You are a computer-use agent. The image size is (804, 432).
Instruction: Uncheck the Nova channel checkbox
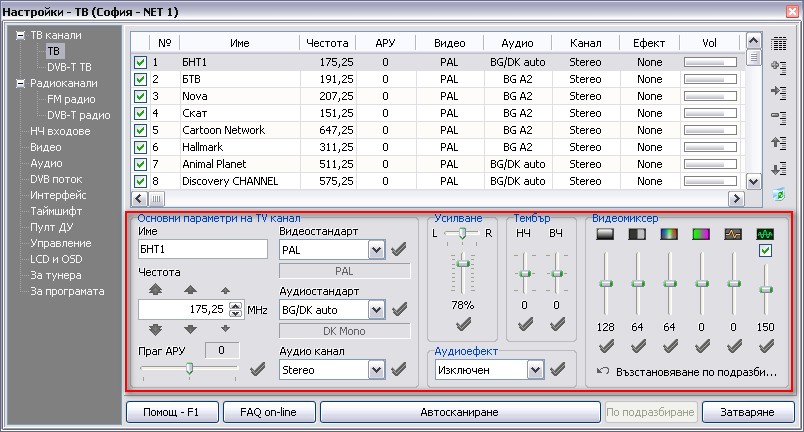(140, 96)
